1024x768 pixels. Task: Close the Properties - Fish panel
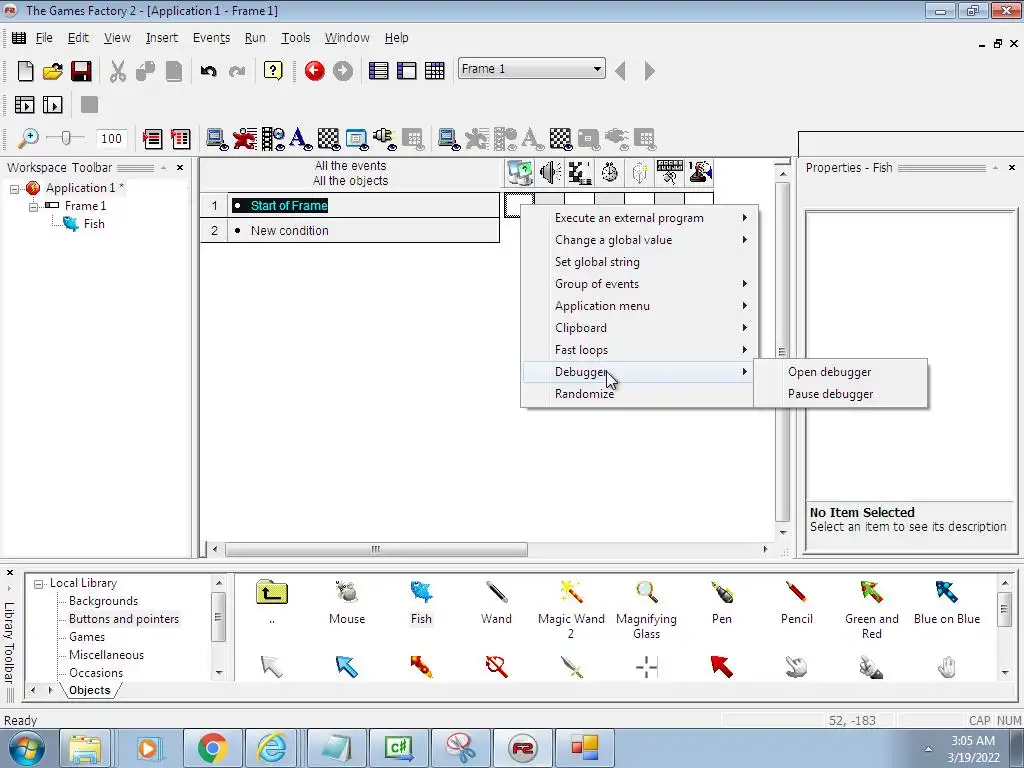1012,168
